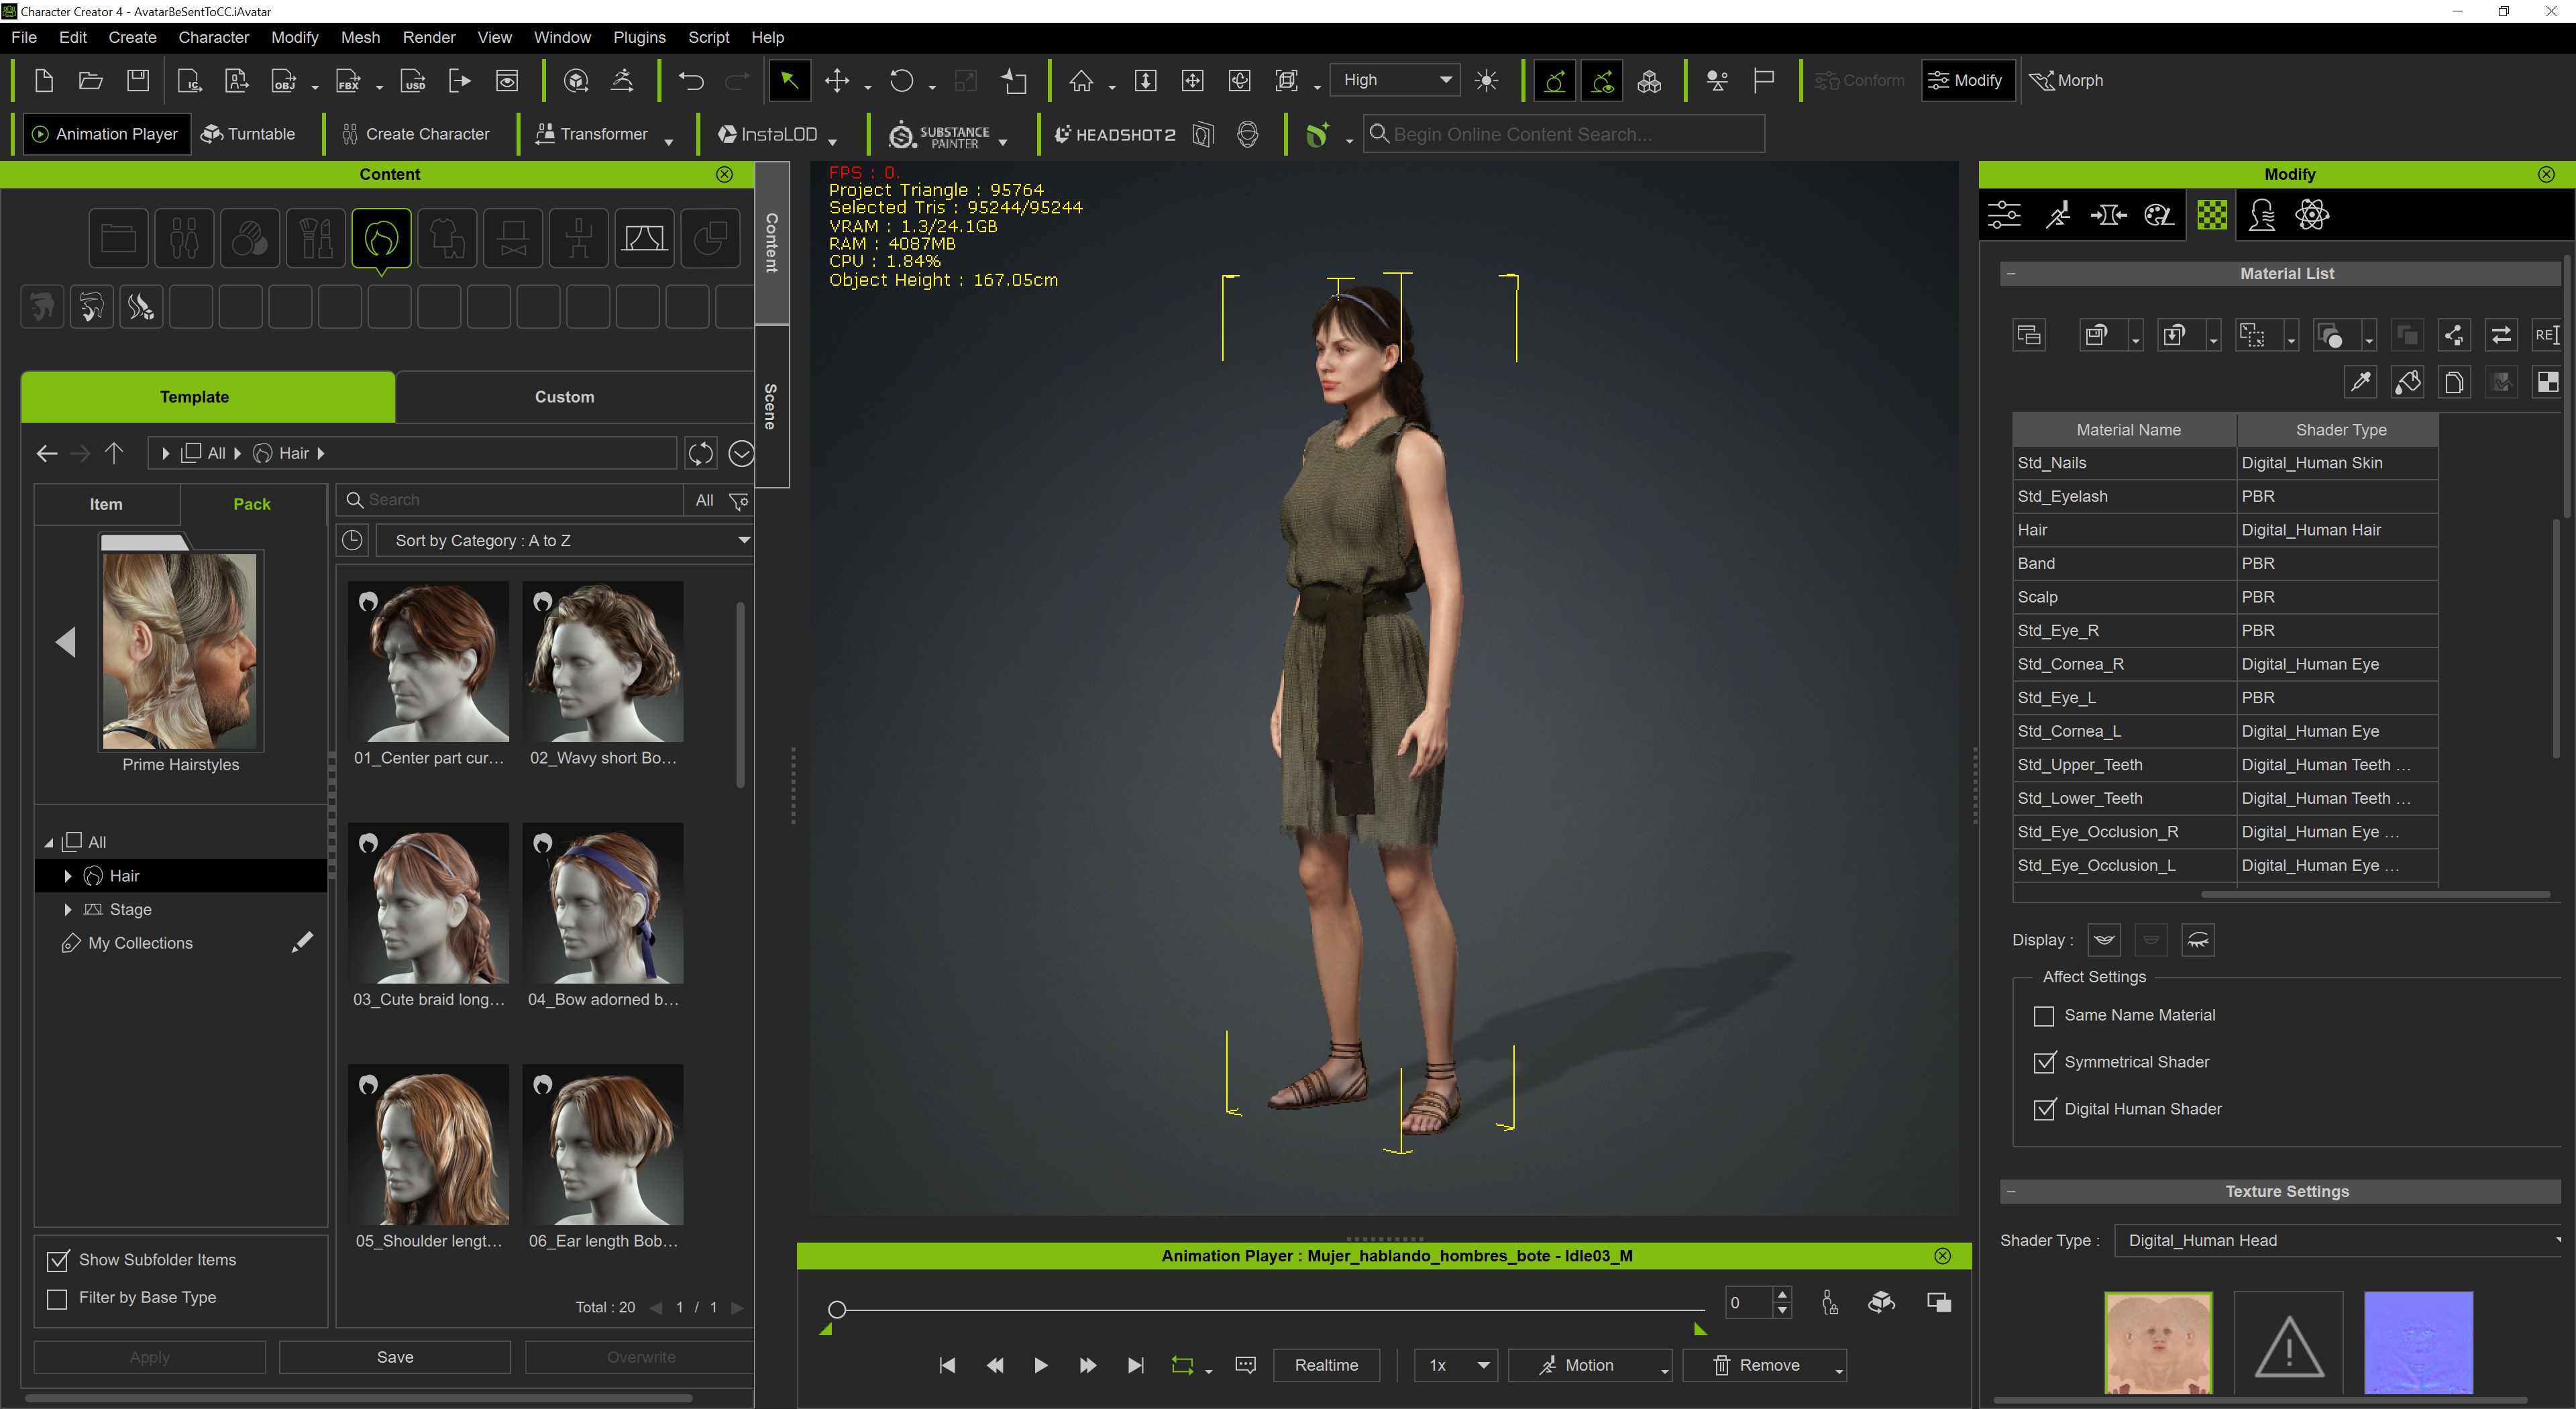Select the arrow Select tool
The width and height of the screenshot is (2576, 1409).
pos(789,80)
